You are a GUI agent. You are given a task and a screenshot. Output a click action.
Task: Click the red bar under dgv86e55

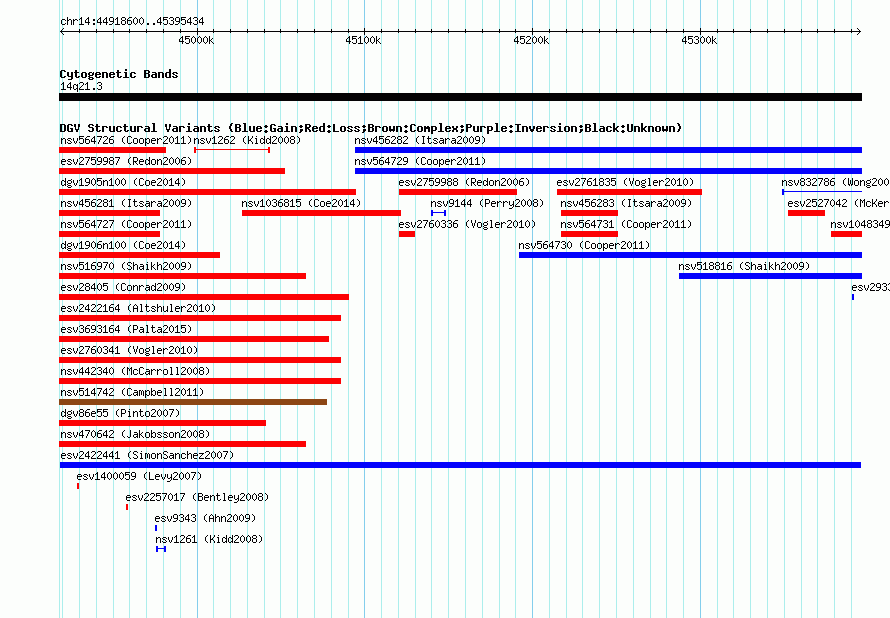[162, 423]
